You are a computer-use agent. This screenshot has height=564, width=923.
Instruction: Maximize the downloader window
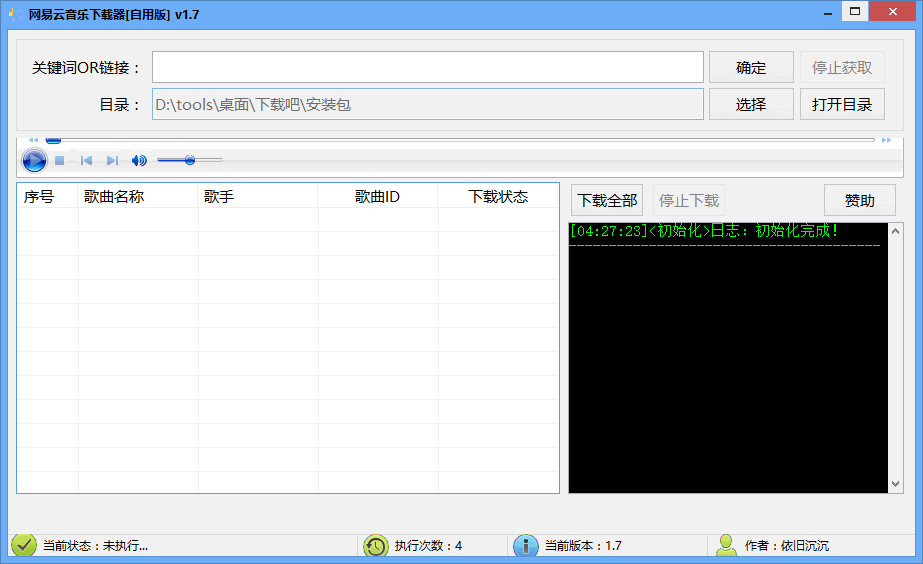[x=855, y=11]
